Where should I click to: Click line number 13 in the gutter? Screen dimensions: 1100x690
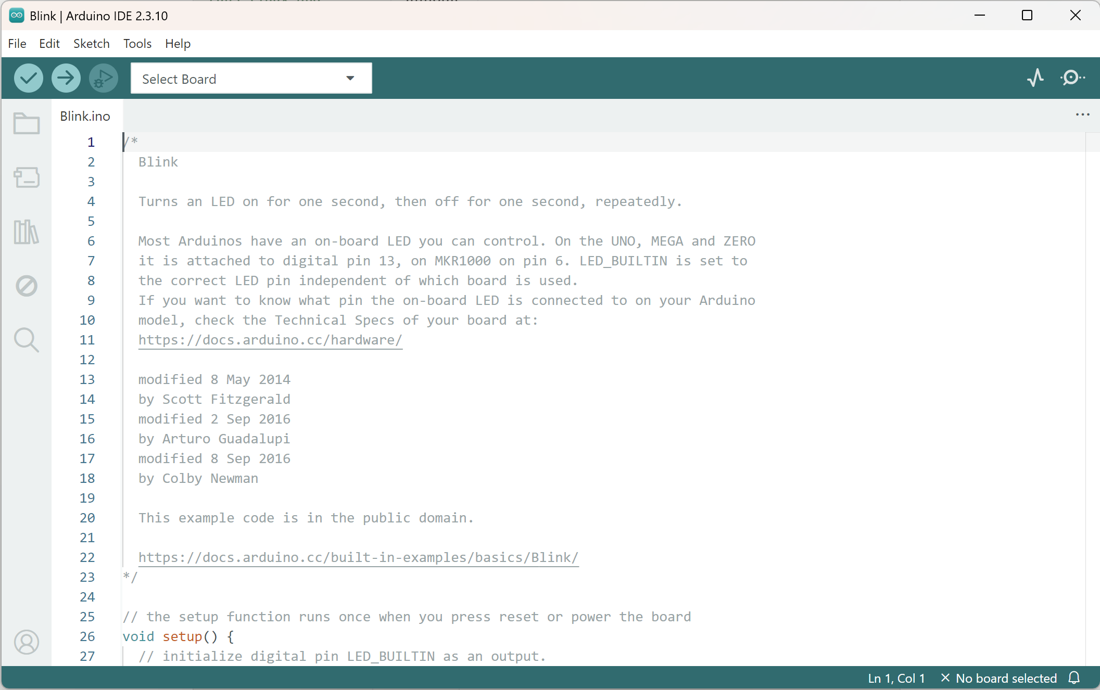tap(87, 379)
